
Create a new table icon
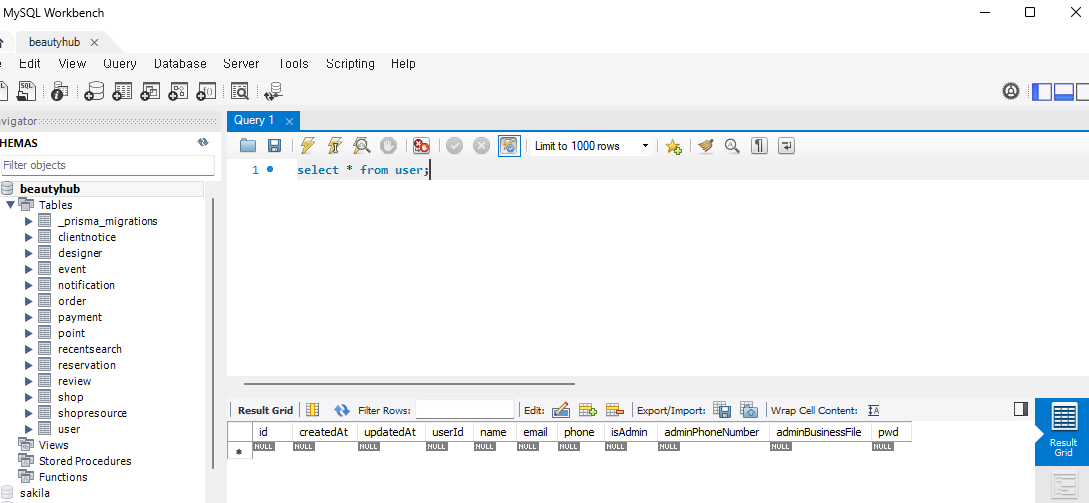[x=122, y=91]
